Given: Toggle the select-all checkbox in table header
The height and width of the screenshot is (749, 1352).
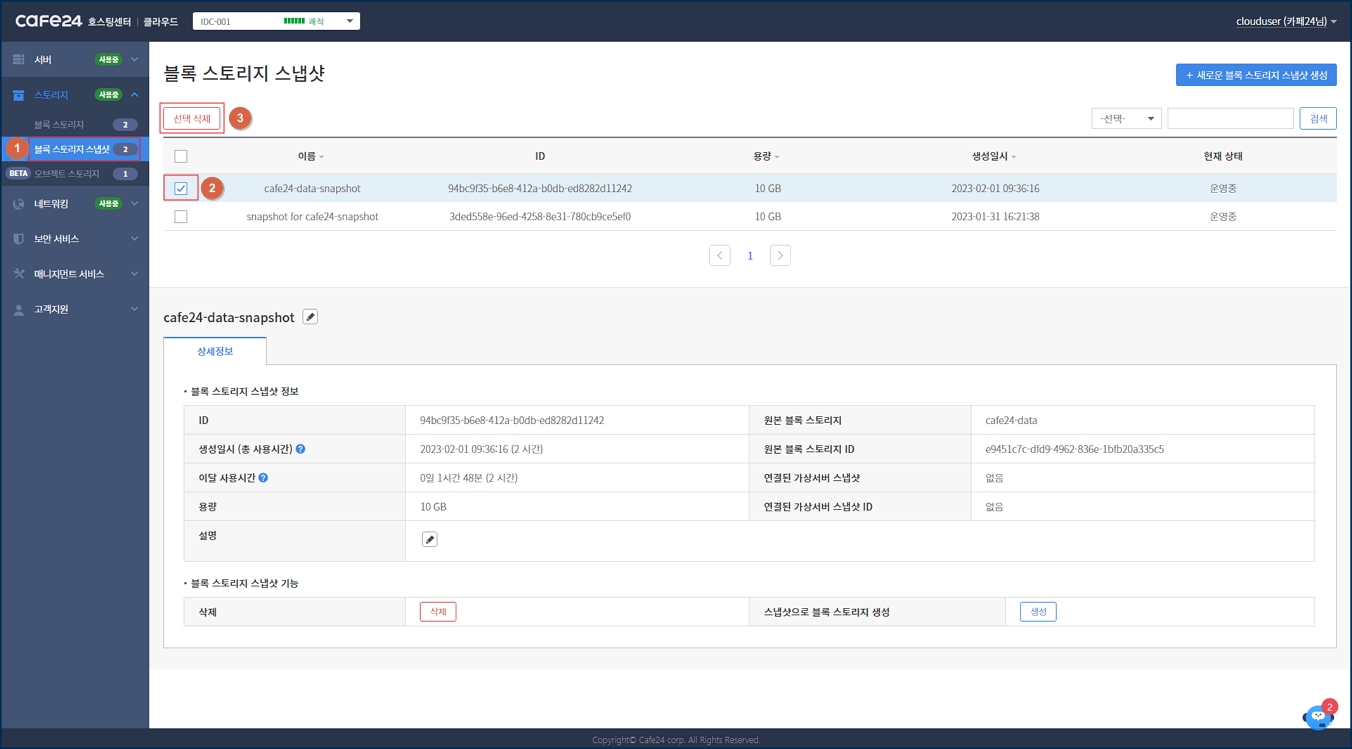Looking at the screenshot, I should [181, 156].
